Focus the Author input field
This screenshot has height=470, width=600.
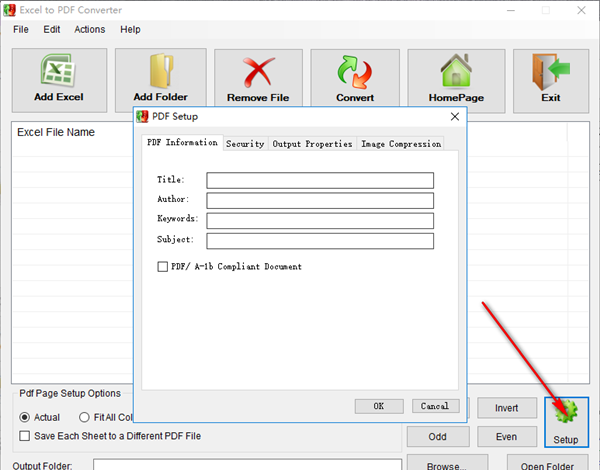coord(320,201)
